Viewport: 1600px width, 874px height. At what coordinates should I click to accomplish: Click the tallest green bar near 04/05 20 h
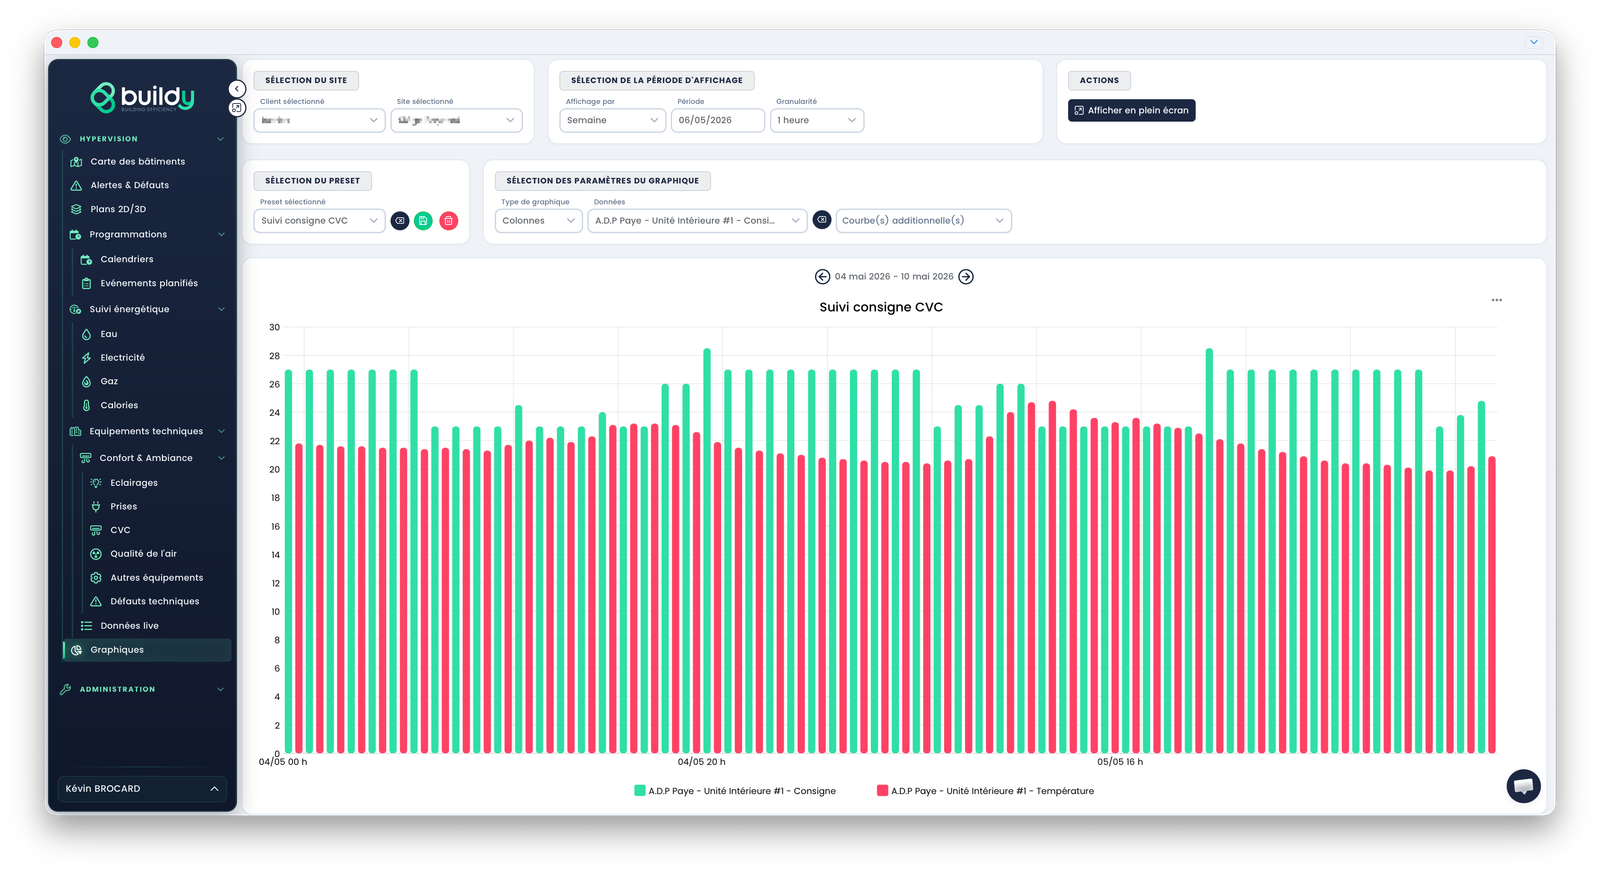coord(707,550)
